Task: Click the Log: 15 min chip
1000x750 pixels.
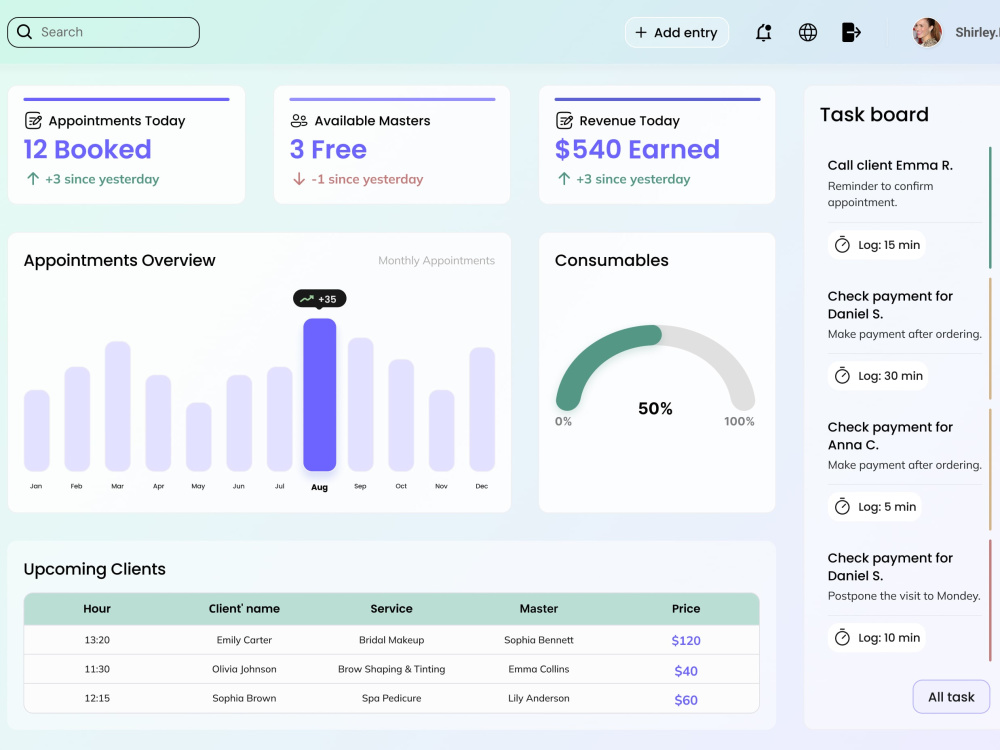Action: click(x=878, y=245)
